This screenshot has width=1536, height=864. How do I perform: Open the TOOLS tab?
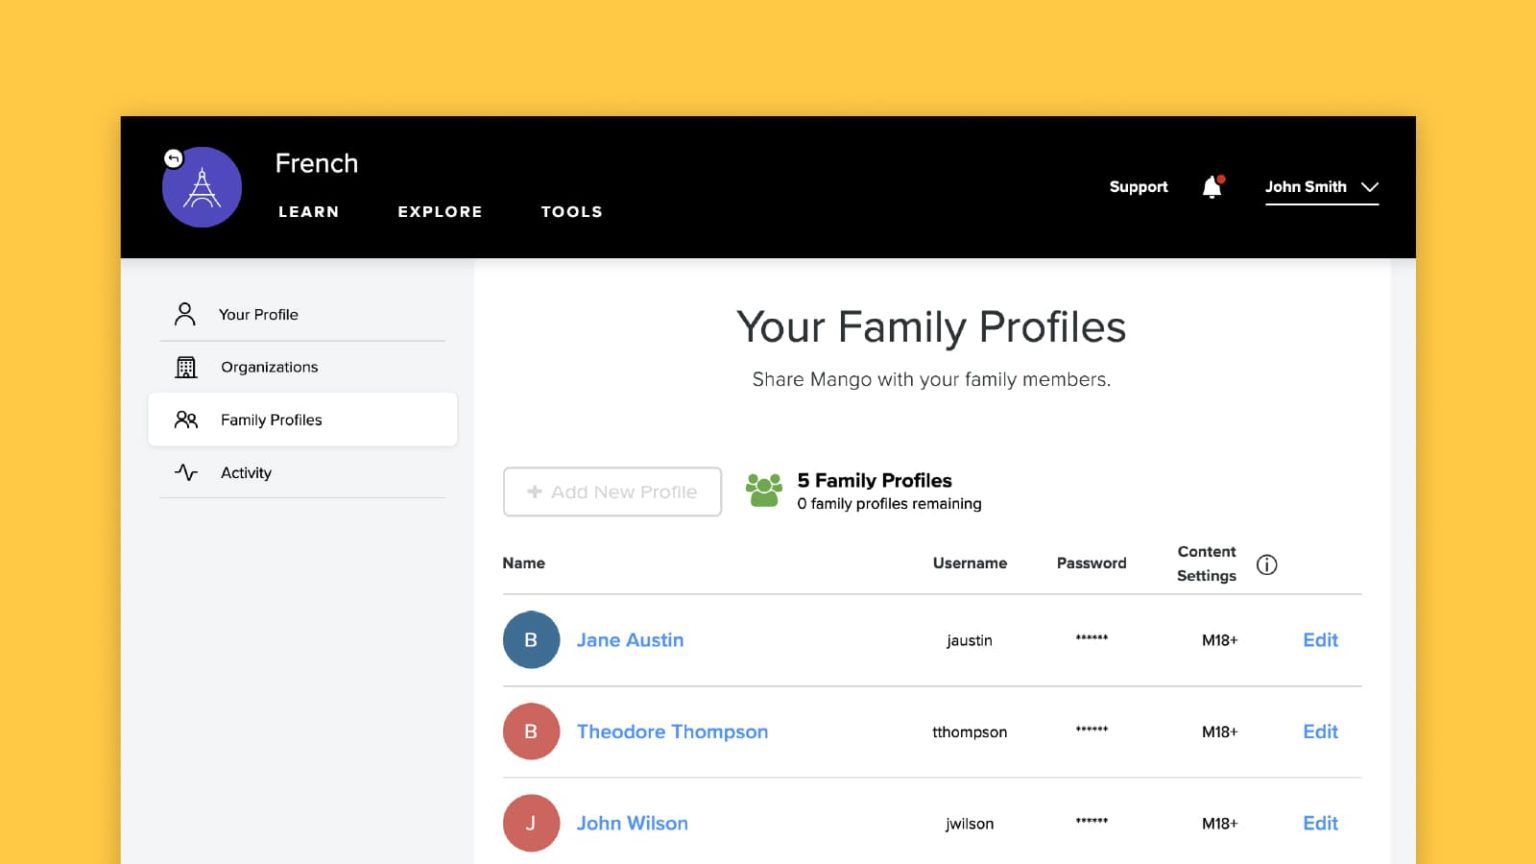pyautogui.click(x=572, y=212)
